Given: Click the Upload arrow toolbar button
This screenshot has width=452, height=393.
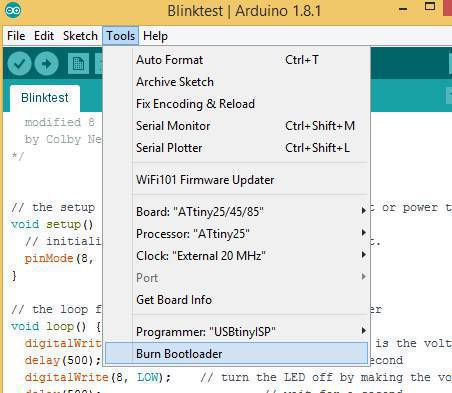Looking at the screenshot, I should 46,63.
